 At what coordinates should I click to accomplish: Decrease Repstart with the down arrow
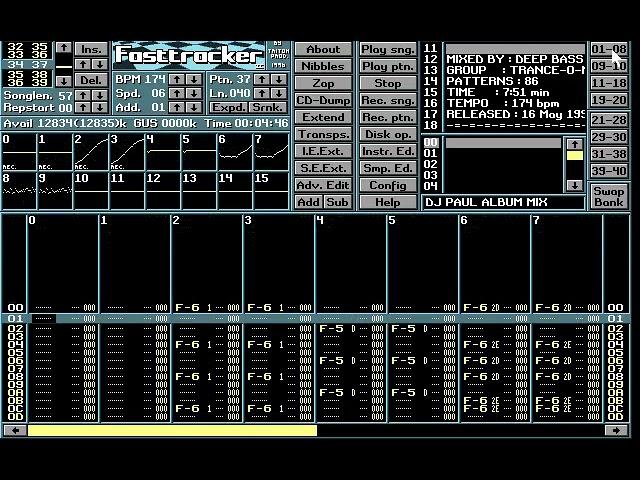click(x=100, y=108)
